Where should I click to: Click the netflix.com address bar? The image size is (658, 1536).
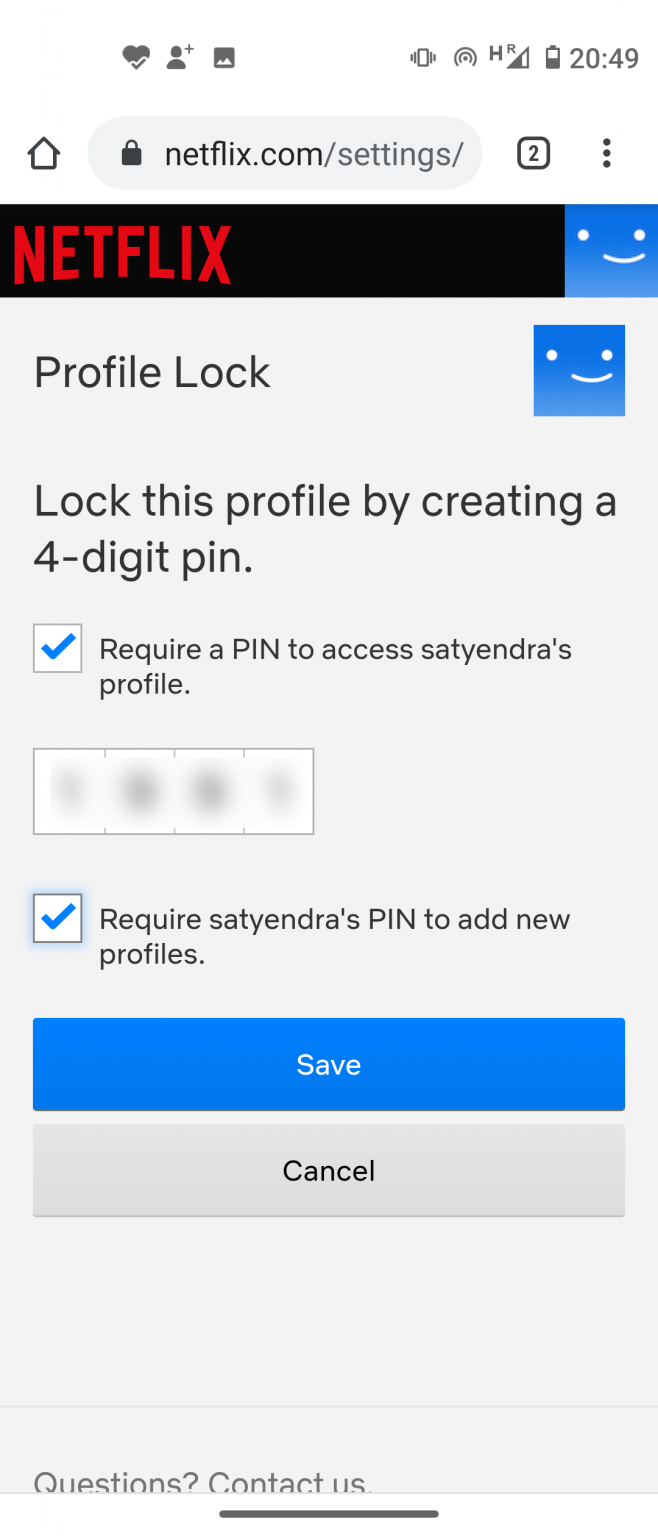point(300,153)
